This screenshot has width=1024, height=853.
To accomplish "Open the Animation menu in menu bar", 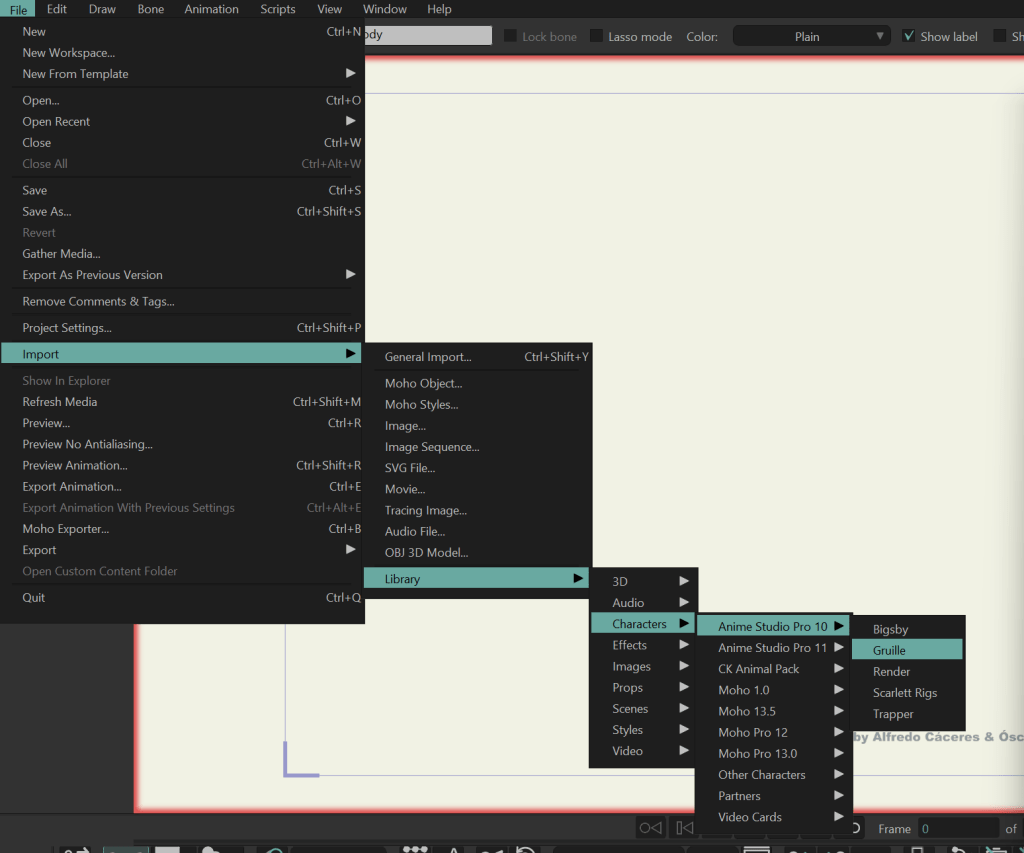I will tap(211, 9).
